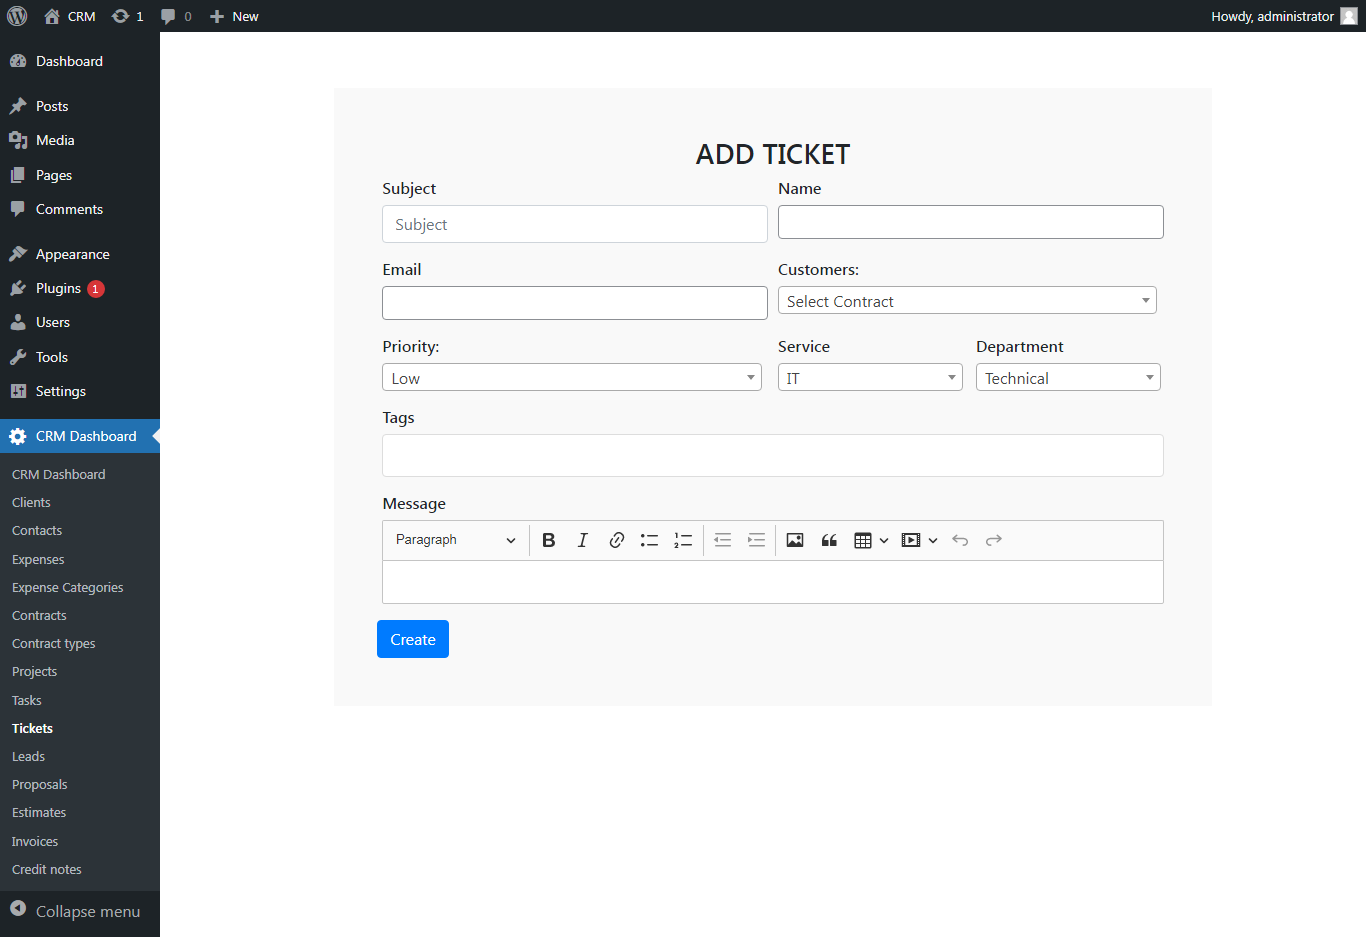Open the New menu in the admin bar
Screen dimensions: 1366x937
(233, 15)
